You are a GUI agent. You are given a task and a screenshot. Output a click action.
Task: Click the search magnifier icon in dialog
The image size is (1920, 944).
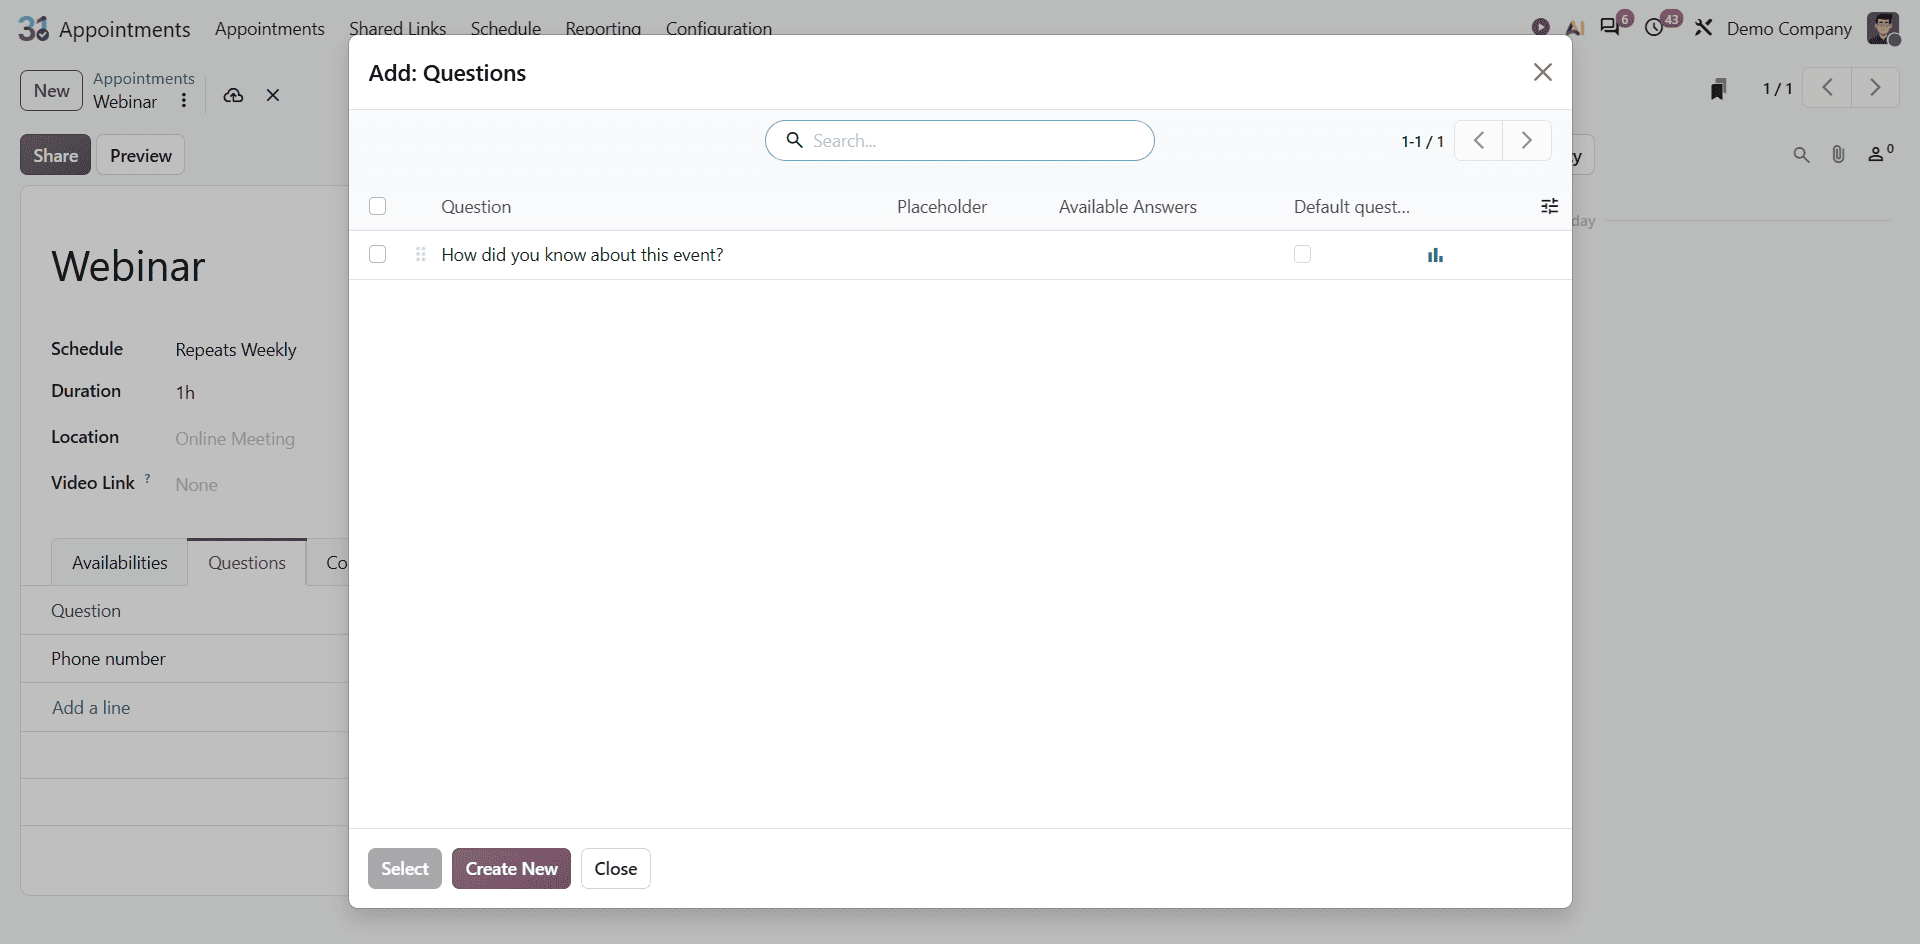click(x=794, y=140)
